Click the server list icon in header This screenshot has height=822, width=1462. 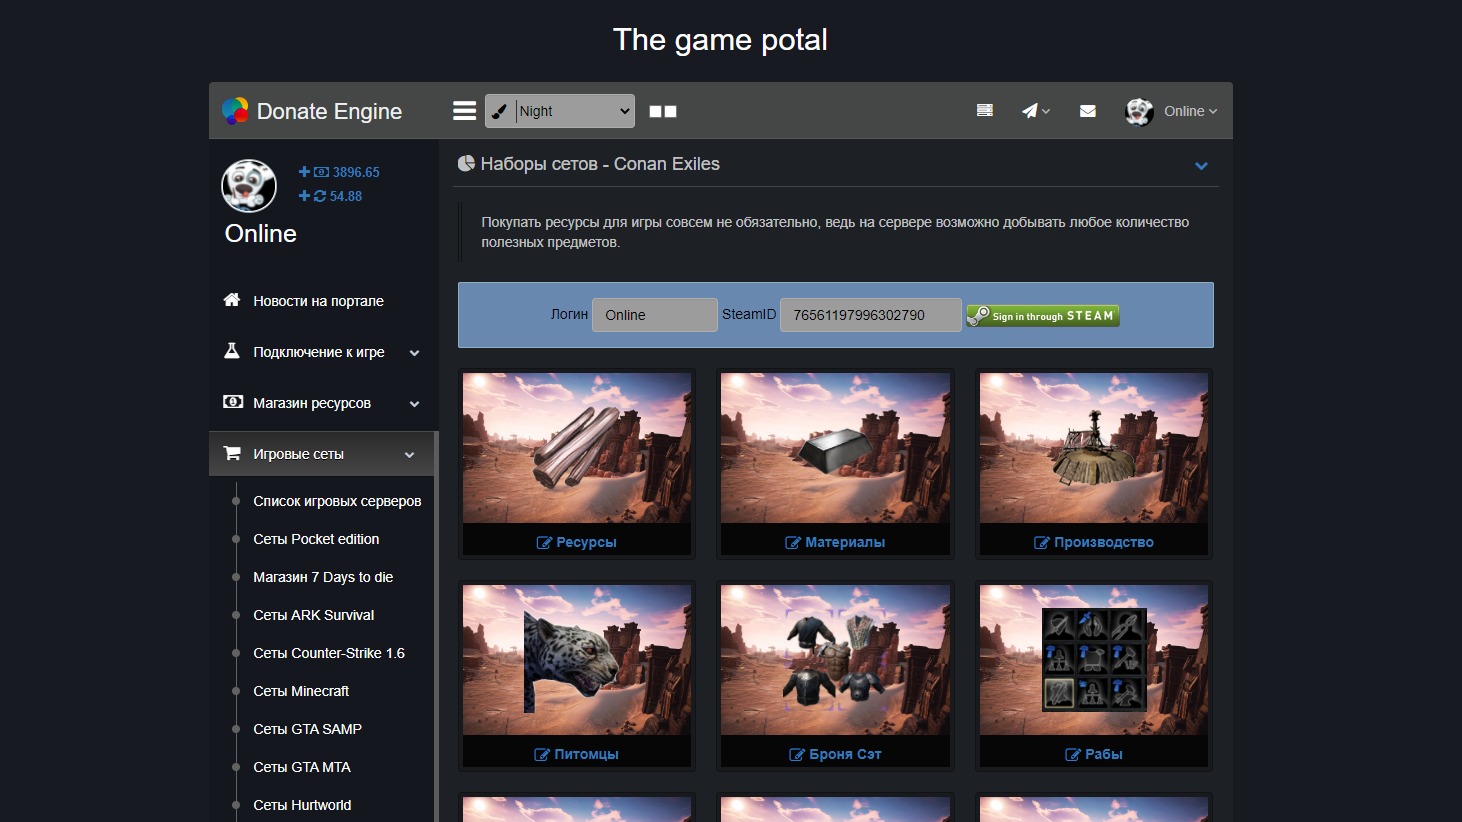point(984,111)
